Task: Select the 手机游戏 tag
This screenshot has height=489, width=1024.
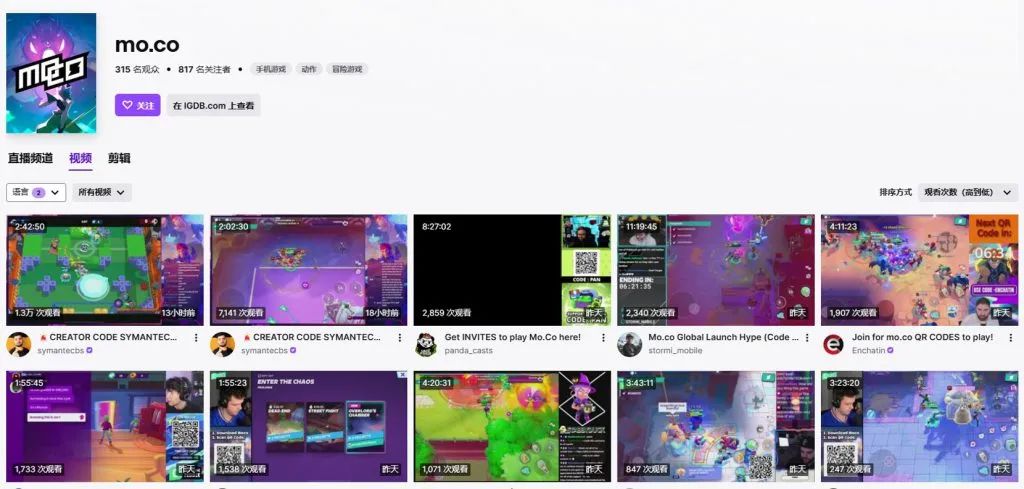Action: coord(270,69)
